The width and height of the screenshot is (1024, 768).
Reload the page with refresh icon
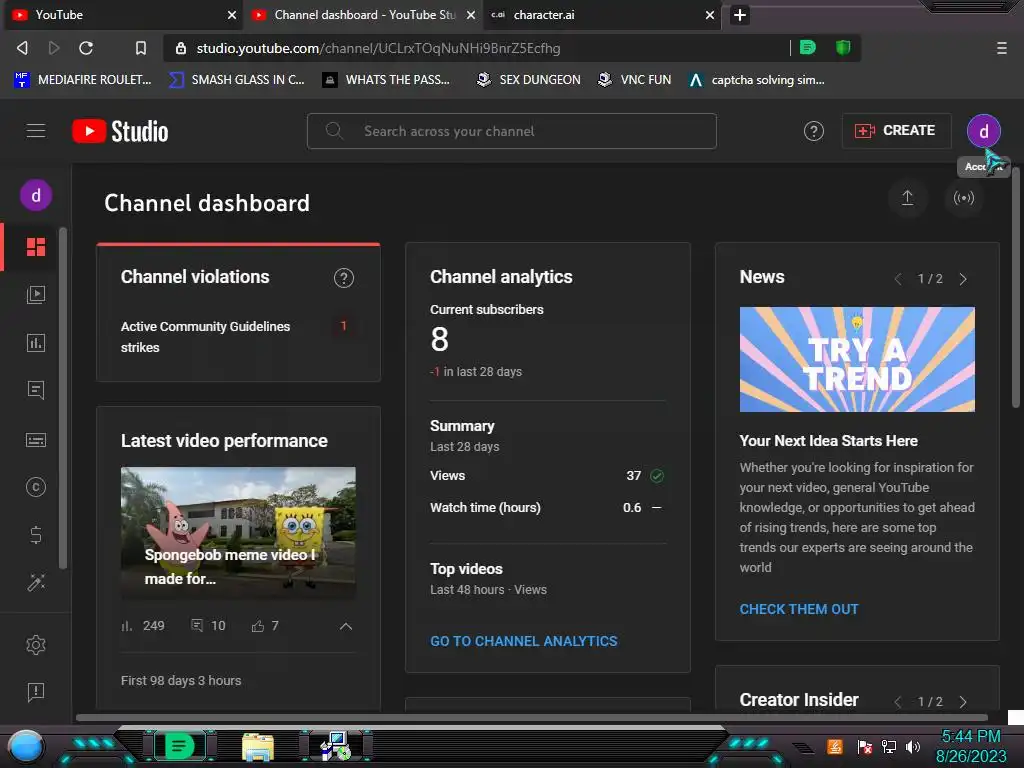tap(86, 48)
